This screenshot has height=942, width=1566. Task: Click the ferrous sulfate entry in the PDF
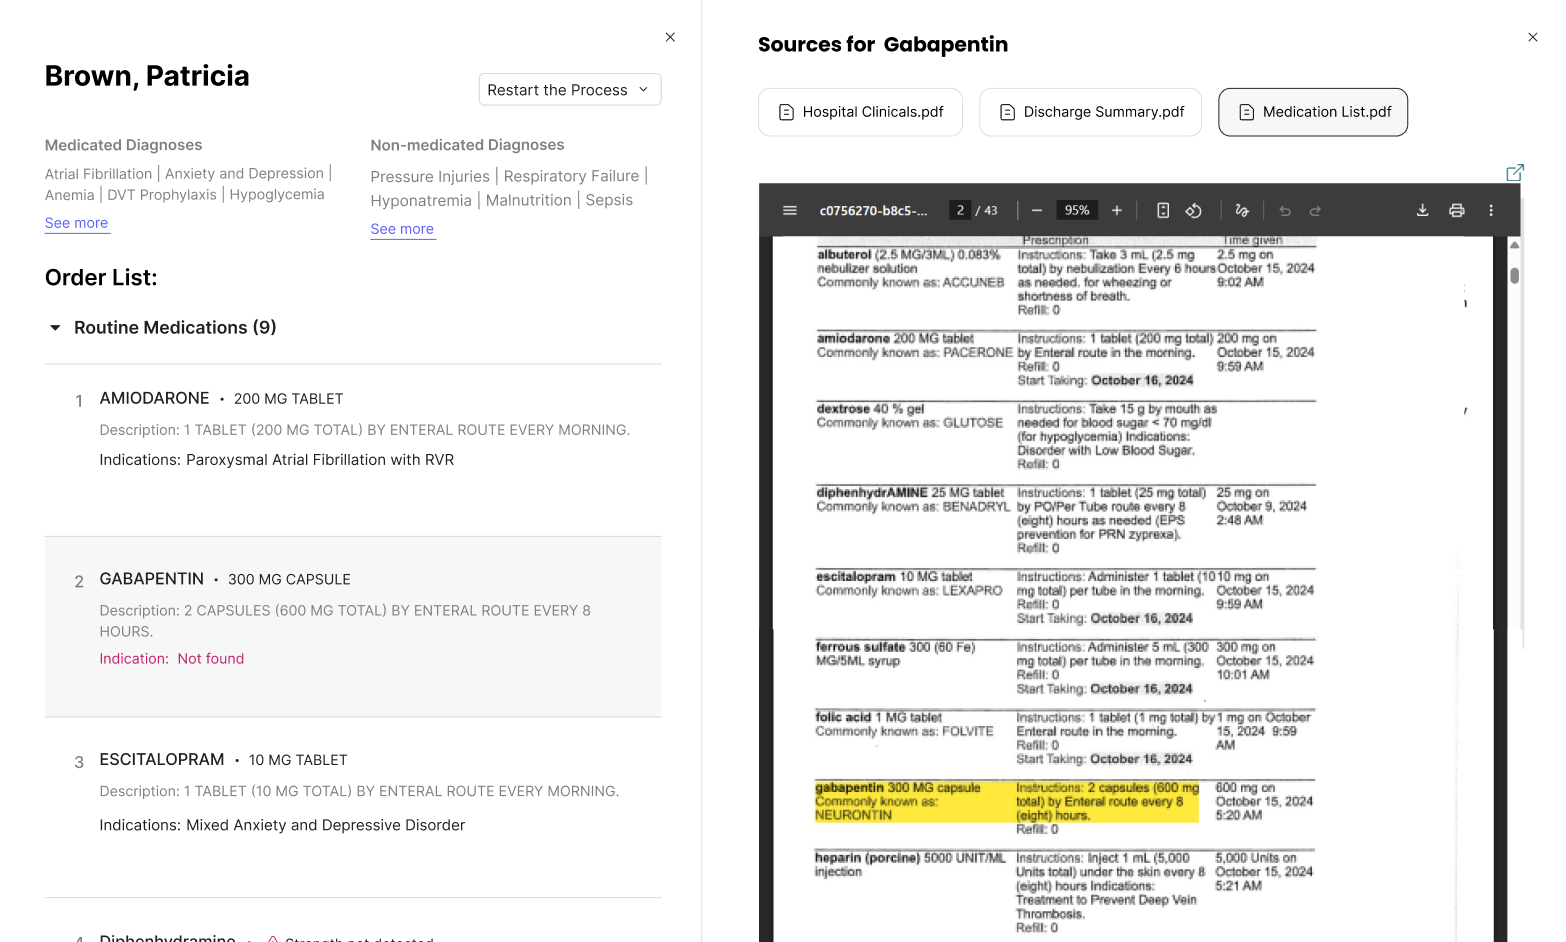(1065, 668)
